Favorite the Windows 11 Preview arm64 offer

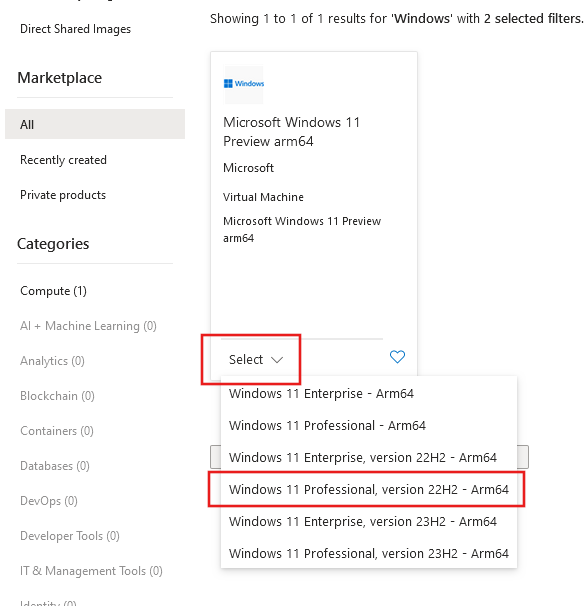tap(397, 357)
